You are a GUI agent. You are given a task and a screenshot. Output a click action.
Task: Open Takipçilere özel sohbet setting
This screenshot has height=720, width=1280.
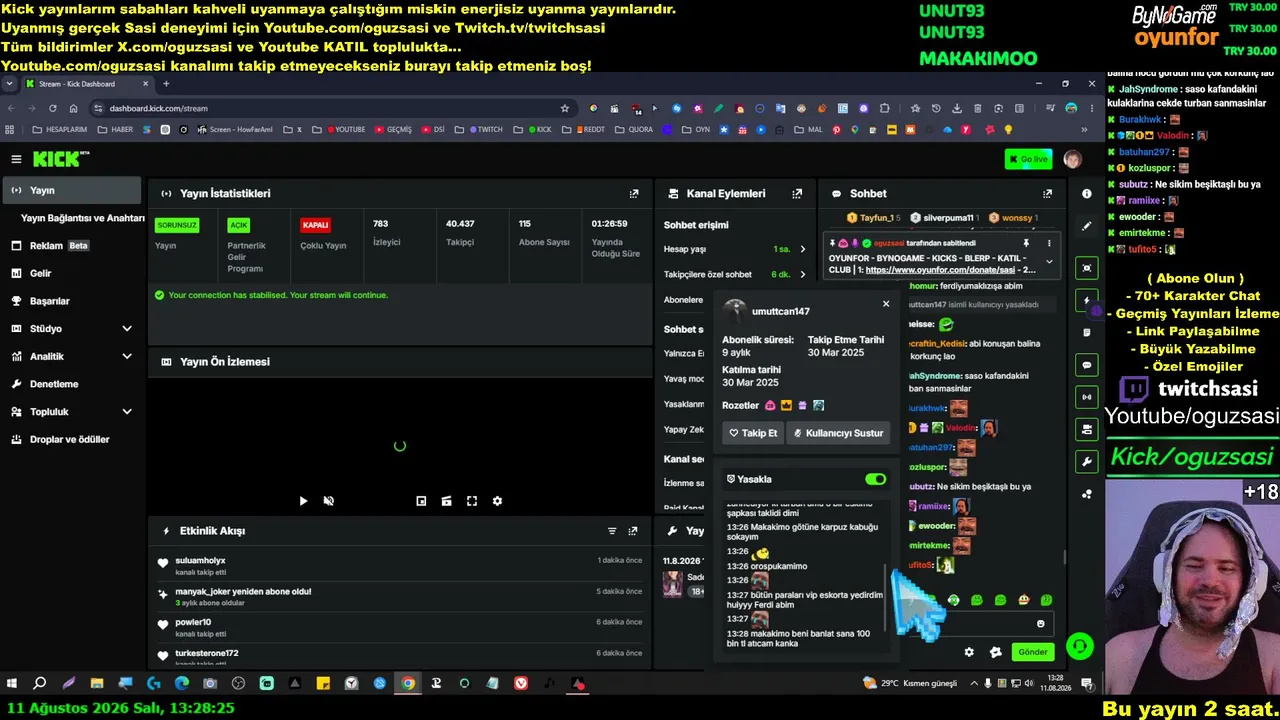click(735, 275)
